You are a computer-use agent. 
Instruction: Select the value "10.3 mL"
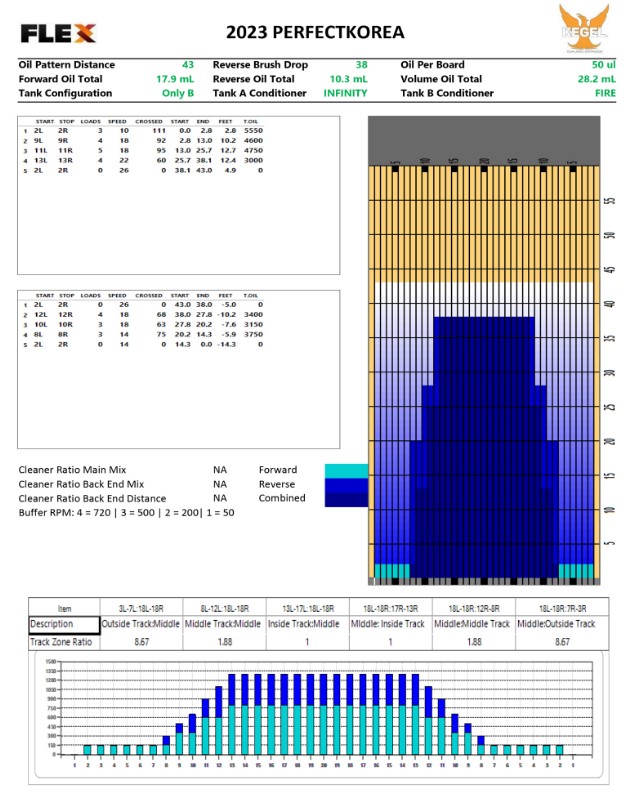(348, 79)
